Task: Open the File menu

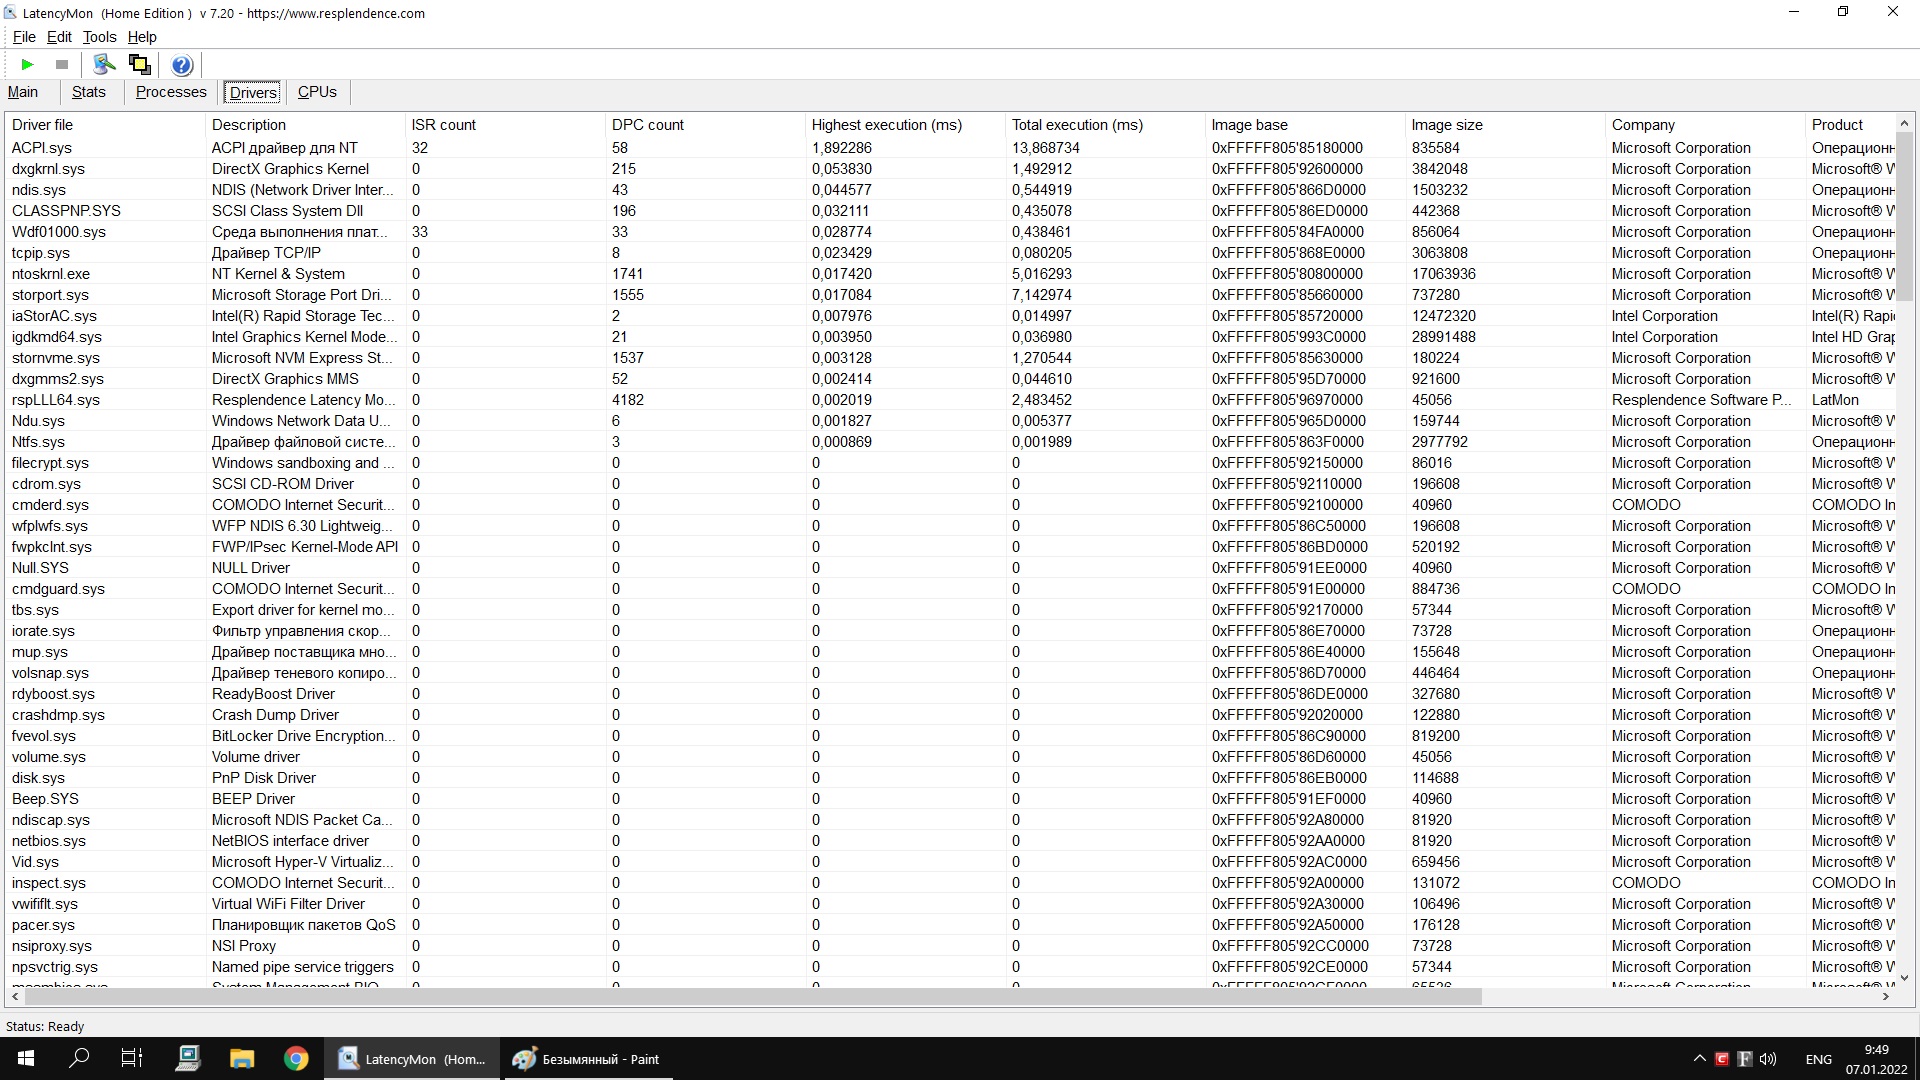Action: click(x=24, y=37)
